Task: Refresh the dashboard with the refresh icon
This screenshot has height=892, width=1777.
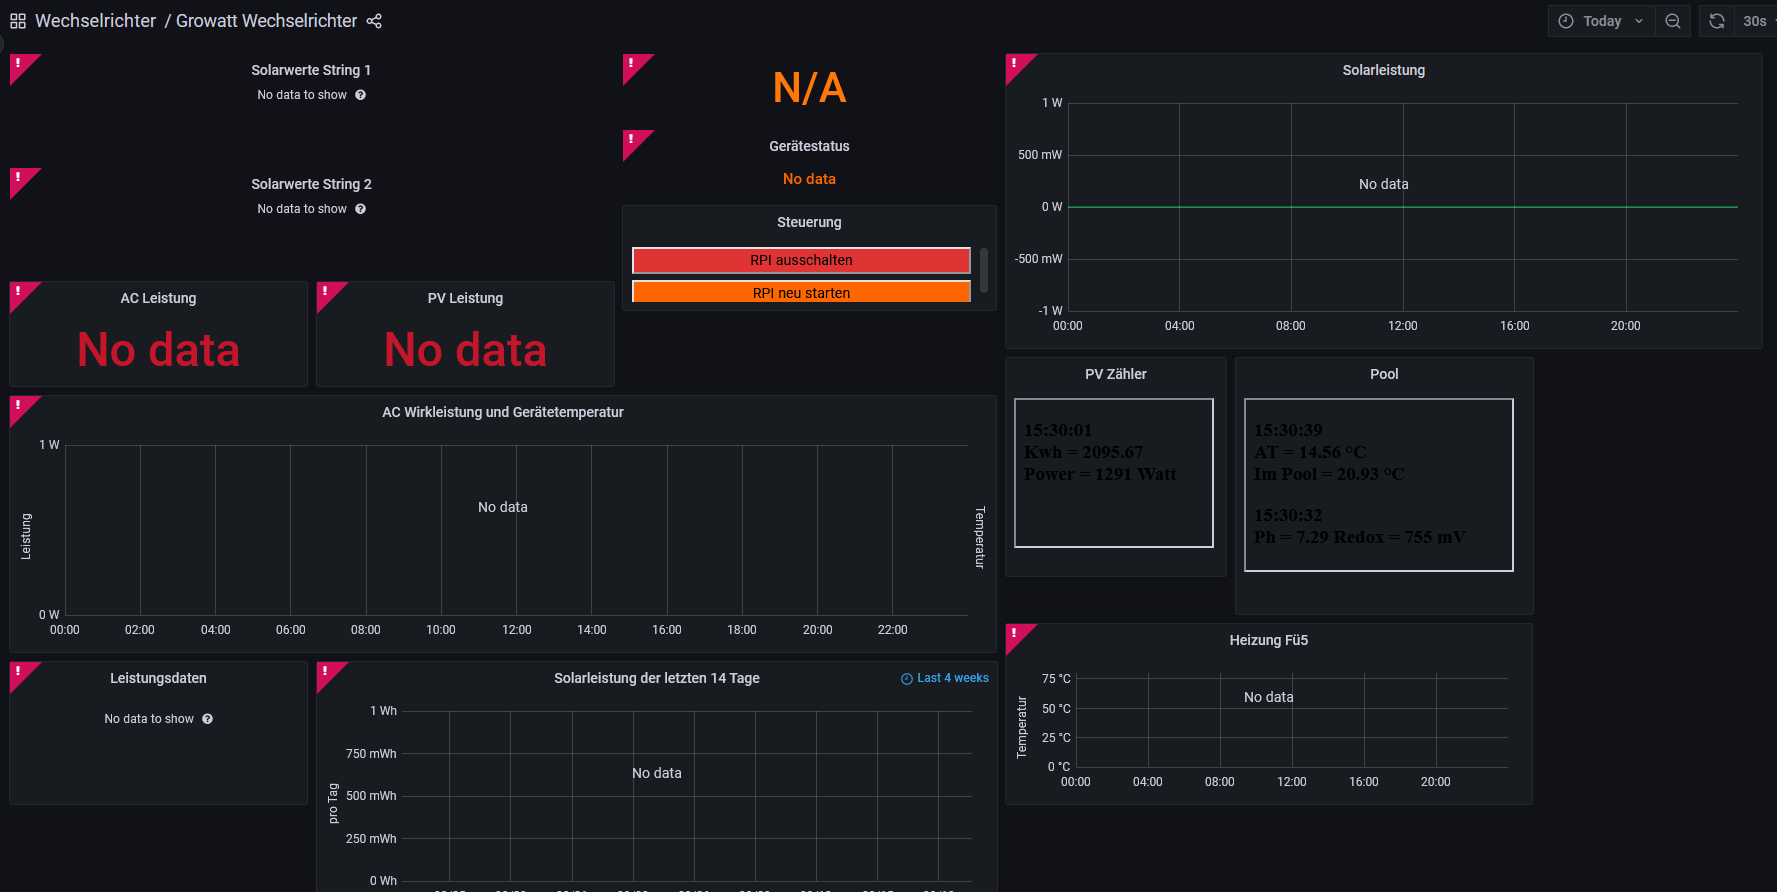Action: point(1717,21)
